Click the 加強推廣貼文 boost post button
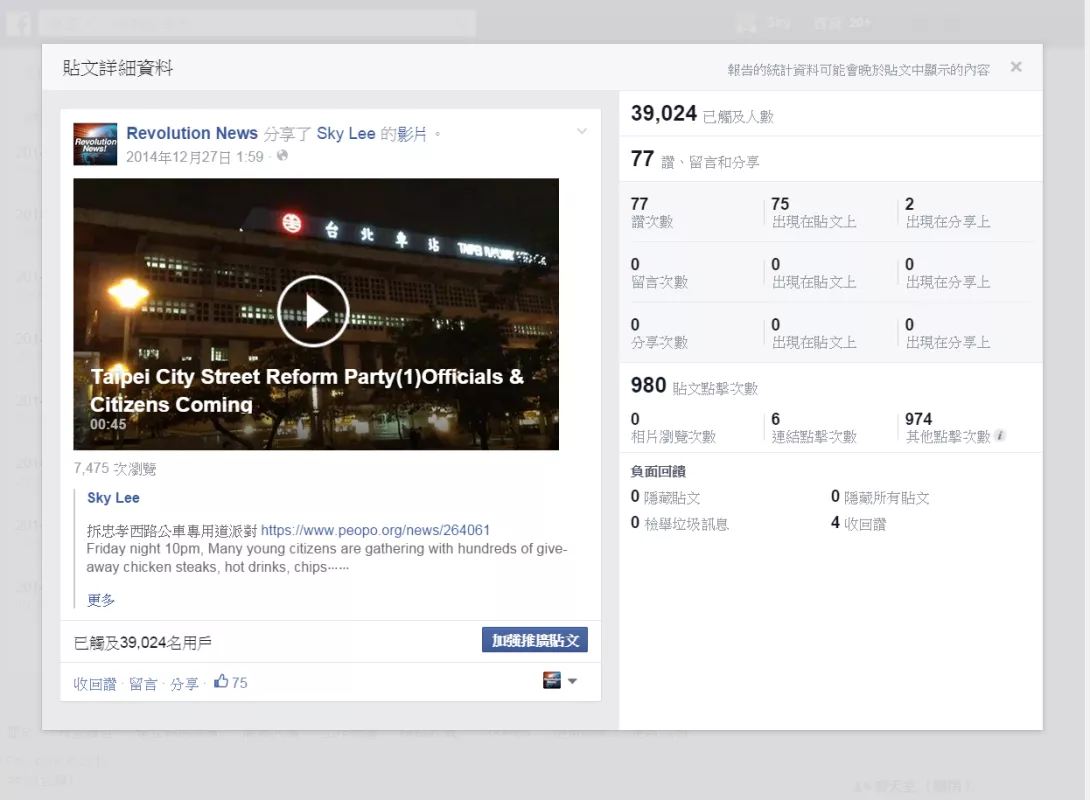 point(535,640)
